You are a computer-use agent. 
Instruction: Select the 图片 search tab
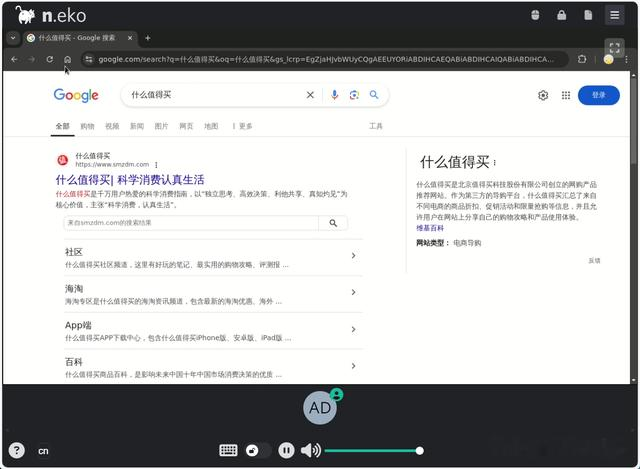(161, 126)
